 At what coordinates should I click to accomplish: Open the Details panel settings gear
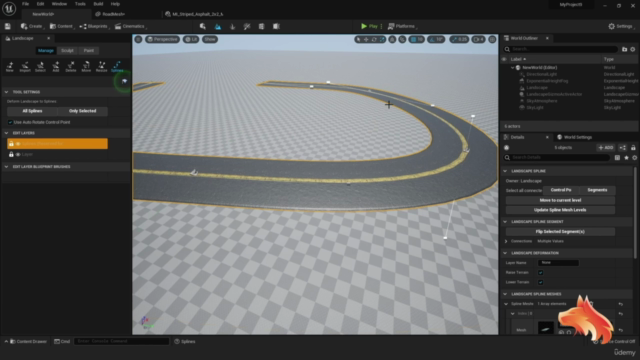[634, 158]
